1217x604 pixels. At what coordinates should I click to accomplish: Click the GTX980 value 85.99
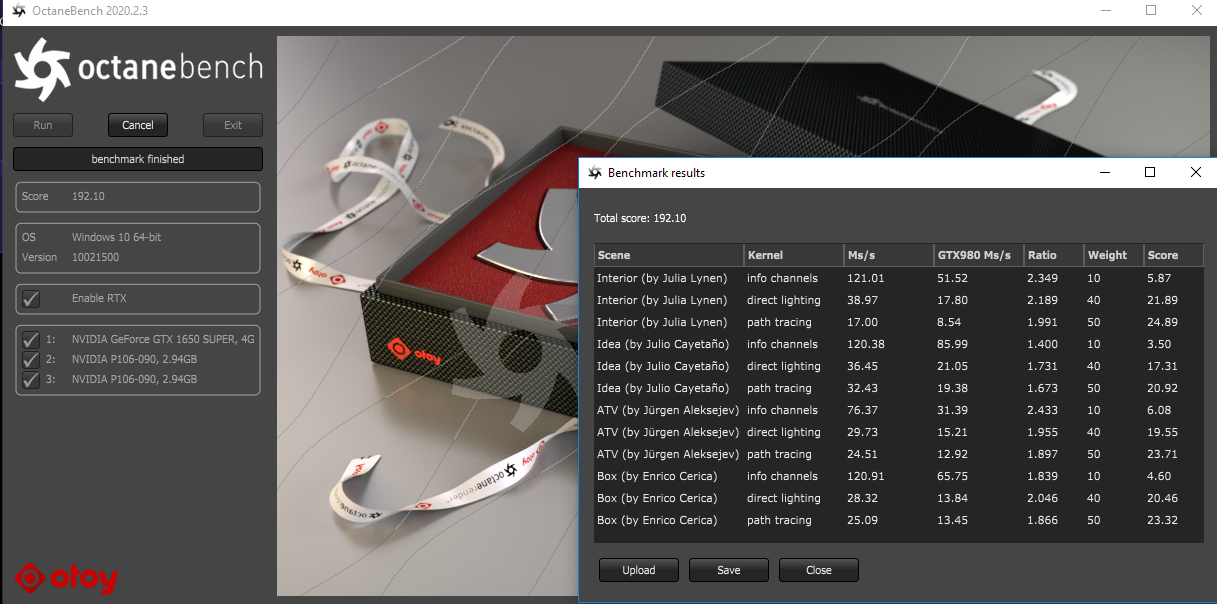pos(953,344)
